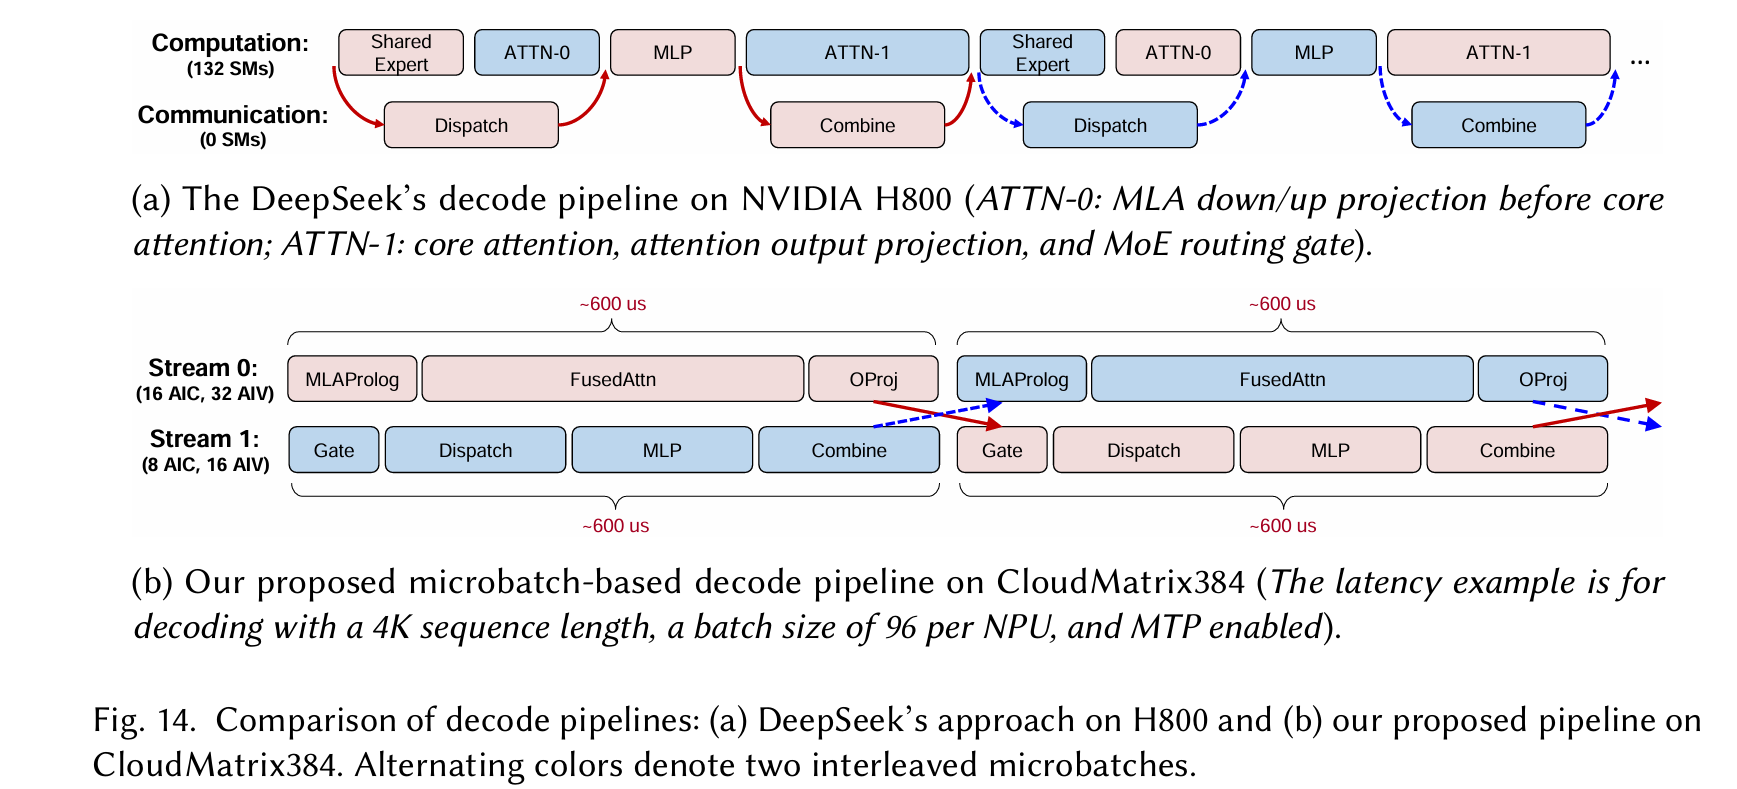
Task: Click the "Stream 1:" label
Action: click(204, 439)
